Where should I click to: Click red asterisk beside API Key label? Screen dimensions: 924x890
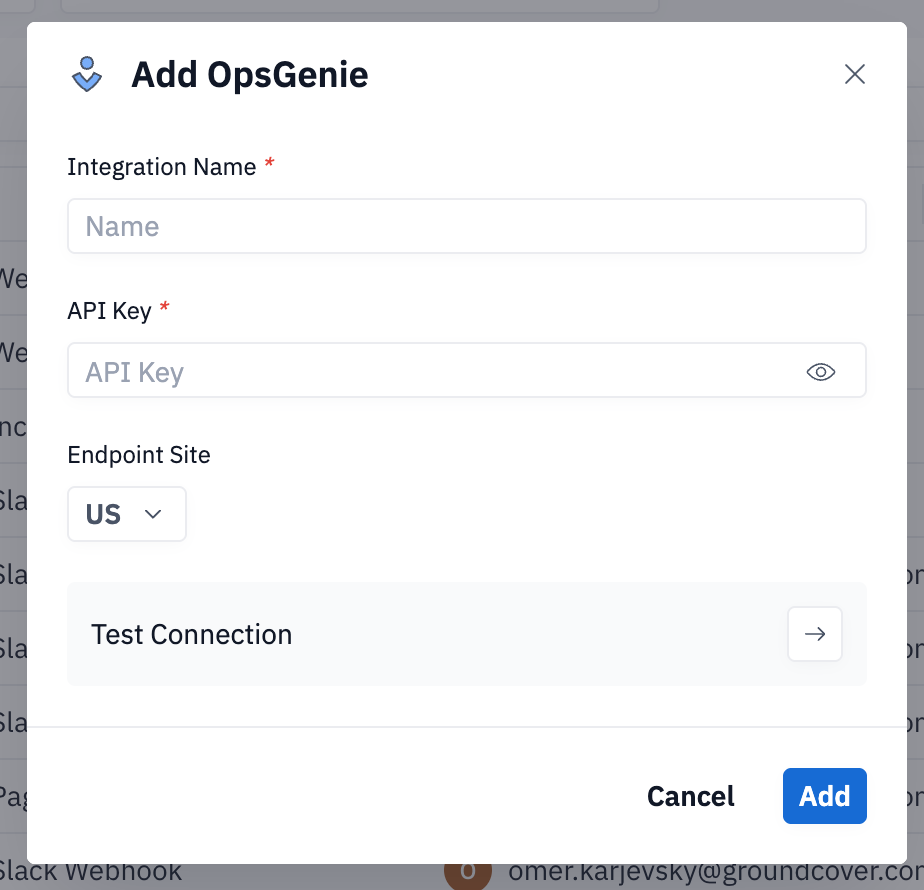(x=164, y=310)
